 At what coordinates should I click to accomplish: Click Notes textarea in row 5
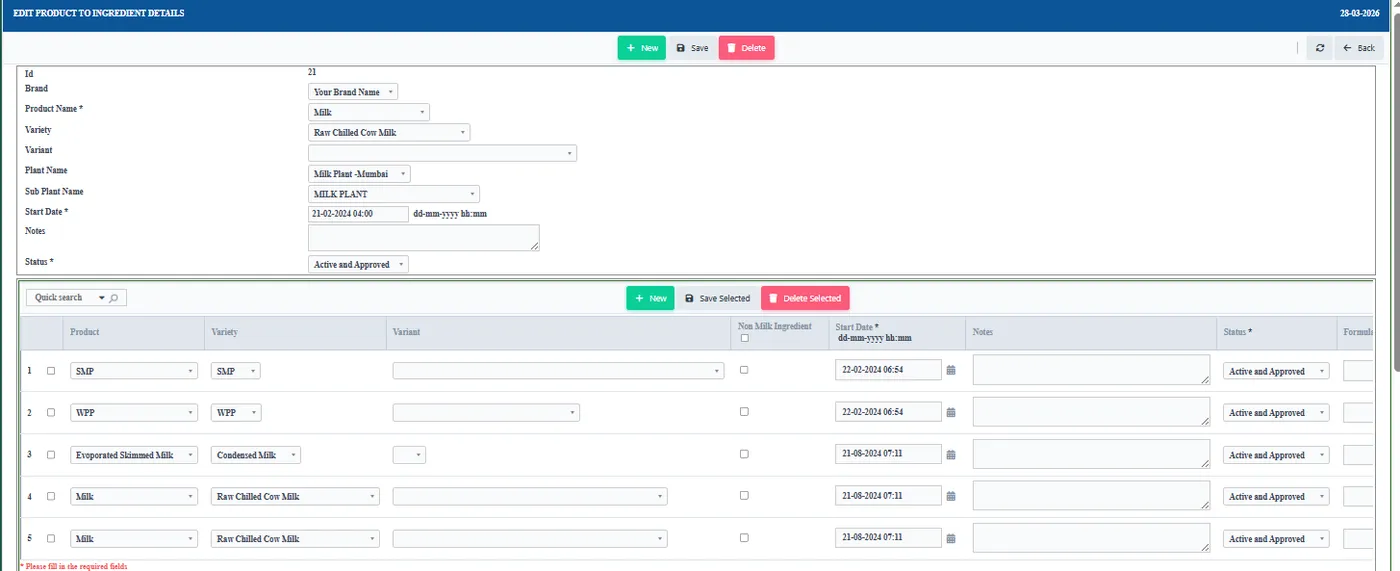[1091, 538]
